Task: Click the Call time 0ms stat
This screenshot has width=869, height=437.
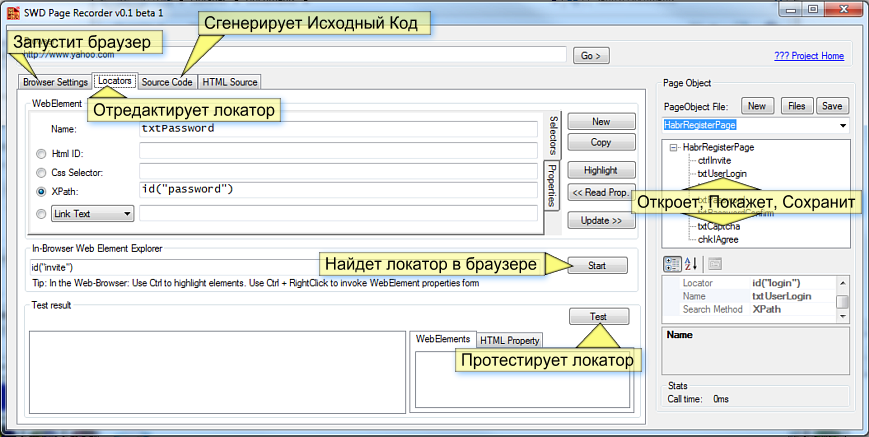Action: coord(698,399)
